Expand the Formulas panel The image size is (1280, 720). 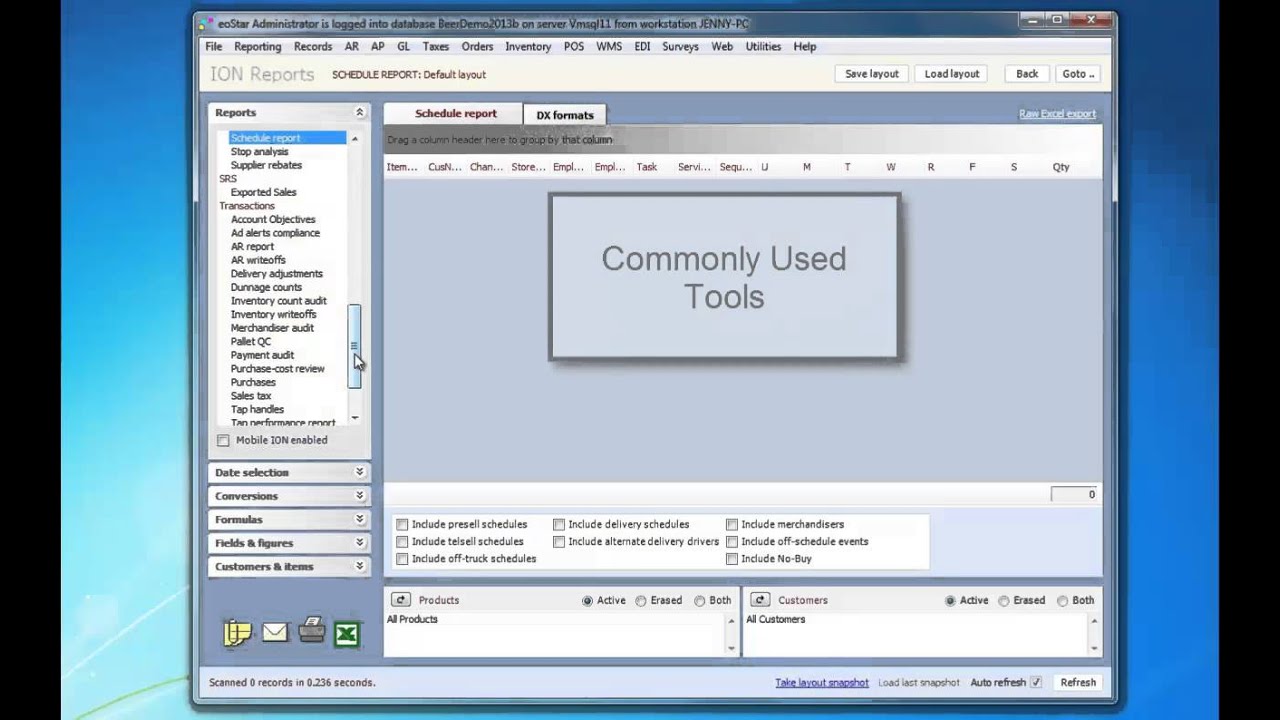[x=359, y=519]
